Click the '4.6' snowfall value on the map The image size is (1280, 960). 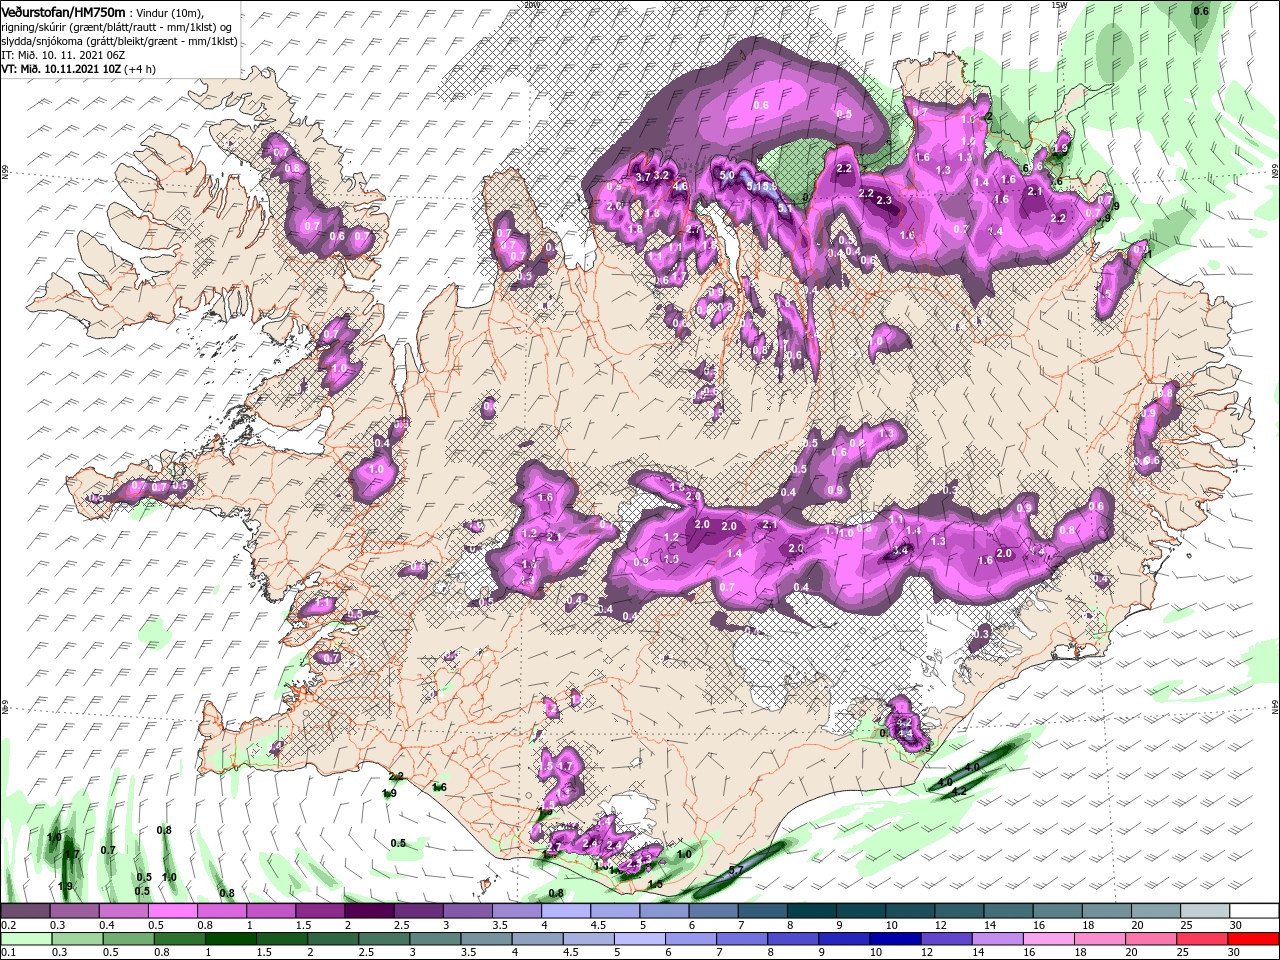[680, 186]
